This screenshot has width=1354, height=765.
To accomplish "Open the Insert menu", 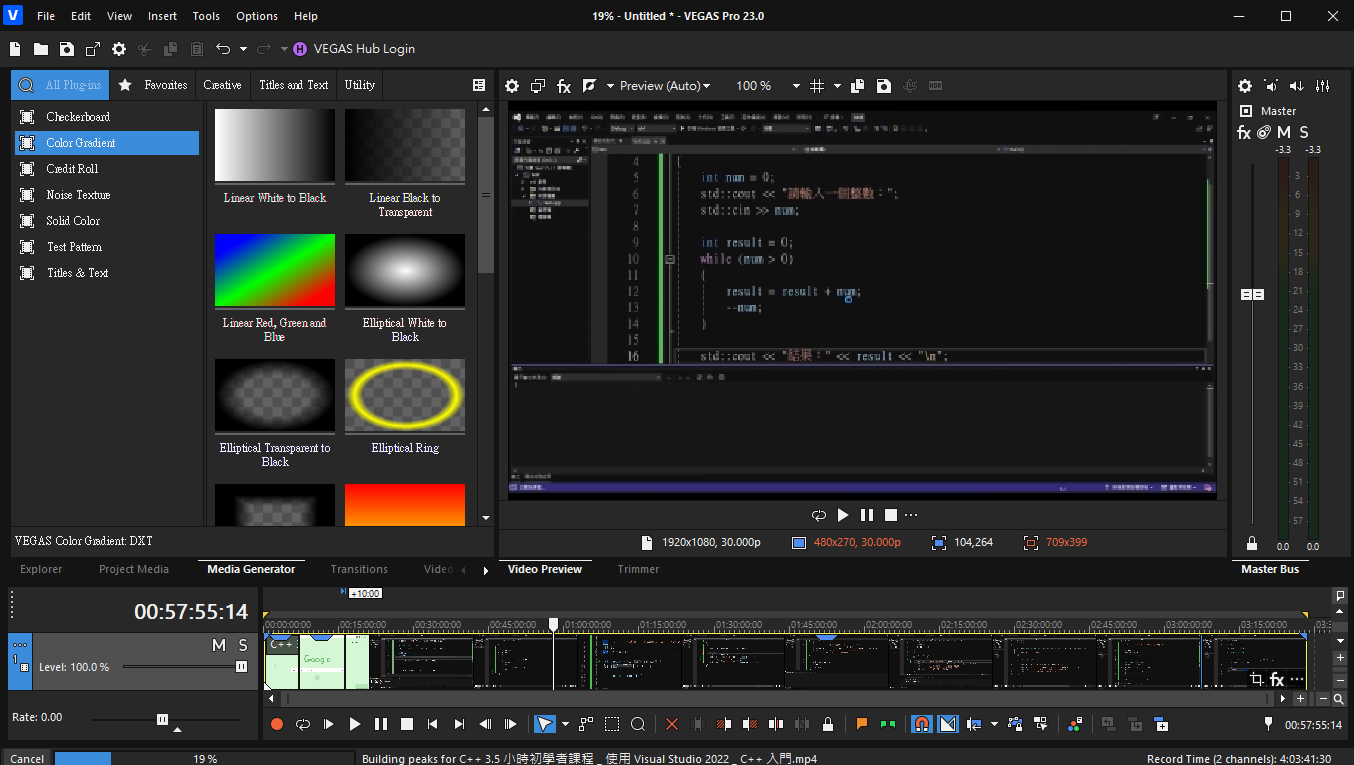I will point(162,16).
